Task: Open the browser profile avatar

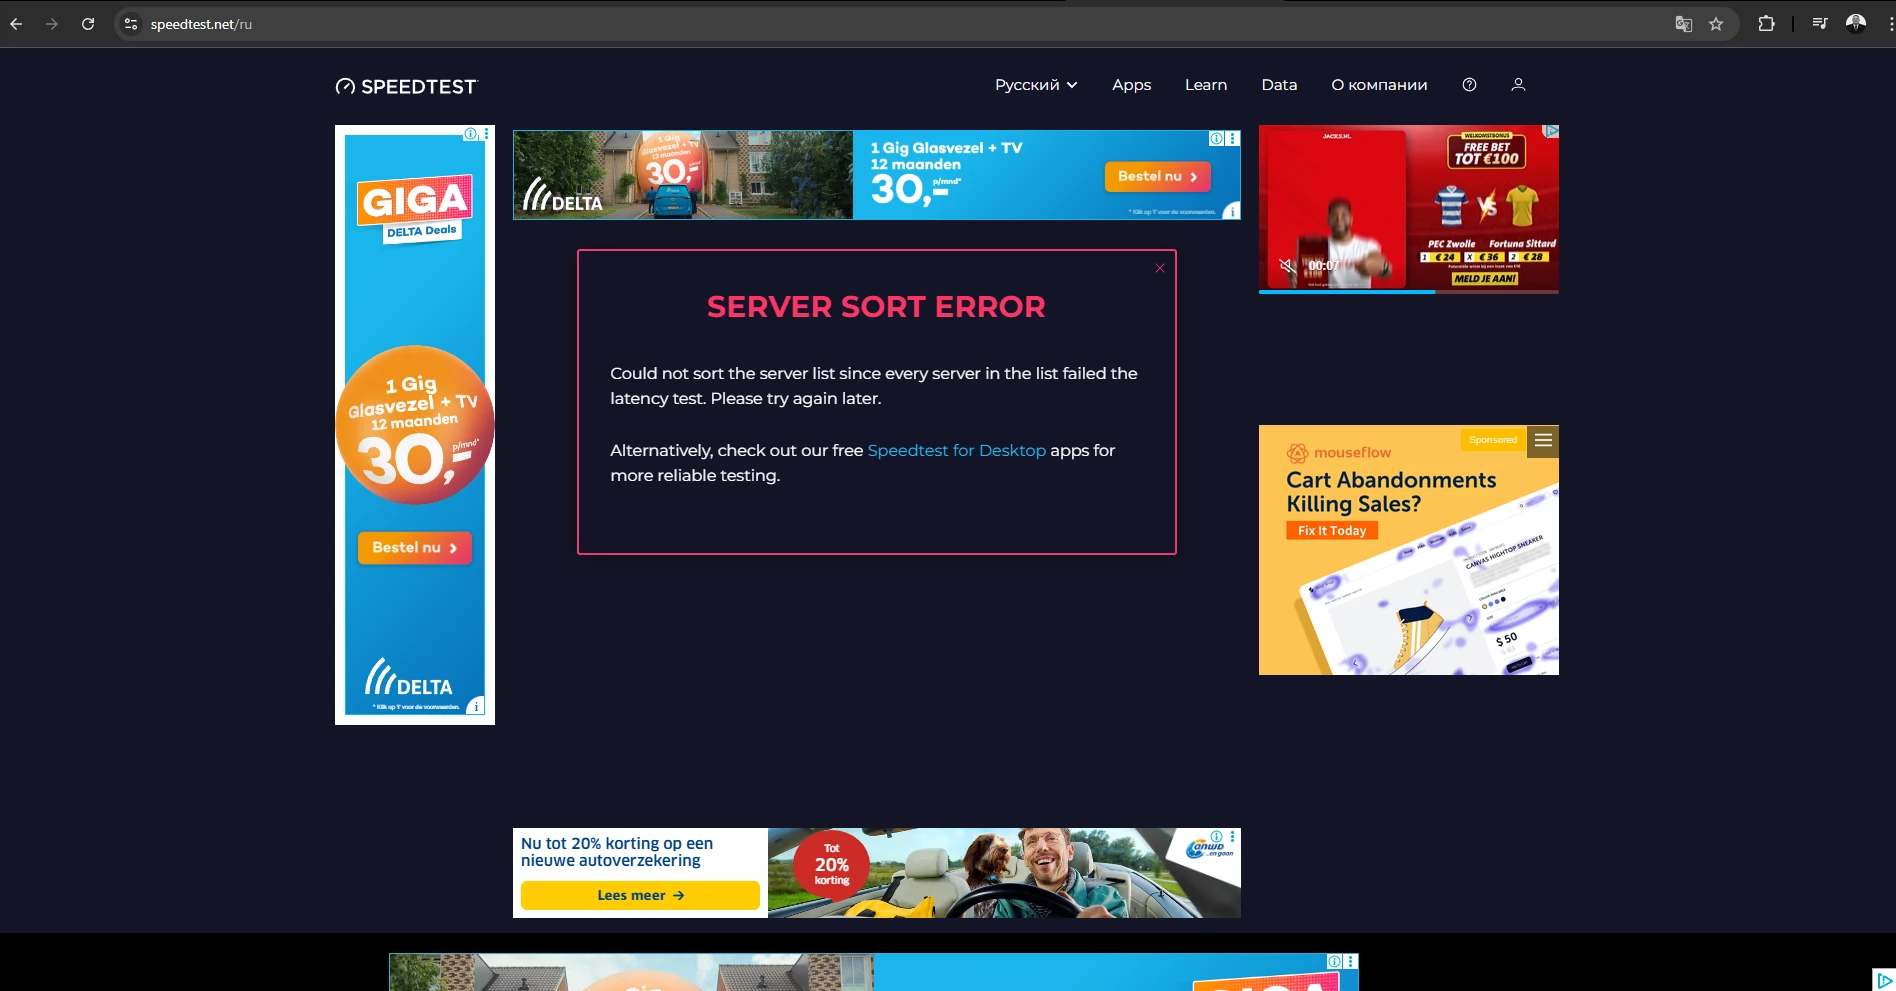Action: click(1856, 24)
